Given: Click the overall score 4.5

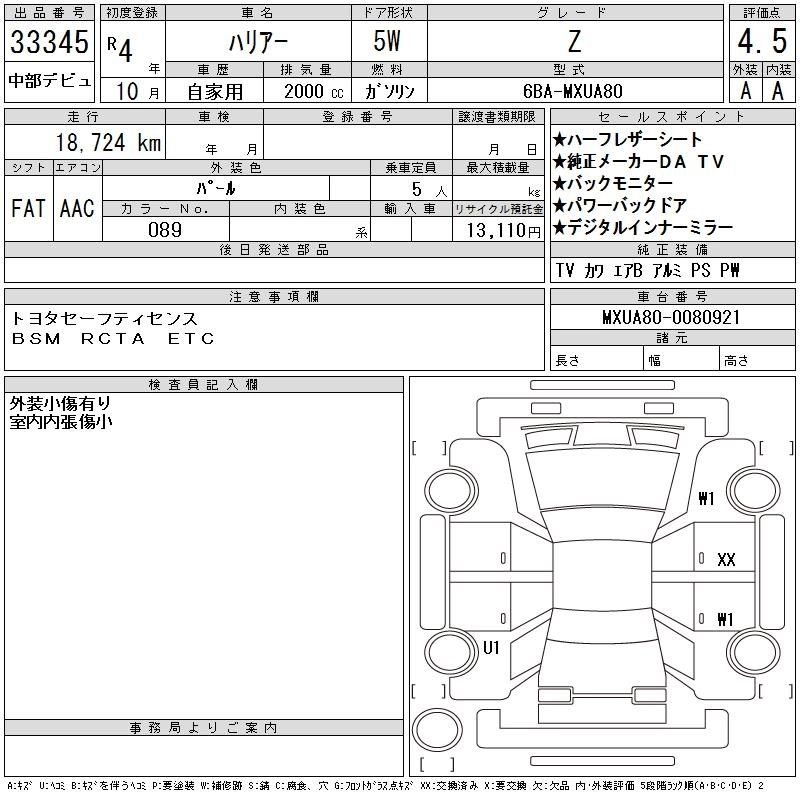Looking at the screenshot, I should click(761, 43).
